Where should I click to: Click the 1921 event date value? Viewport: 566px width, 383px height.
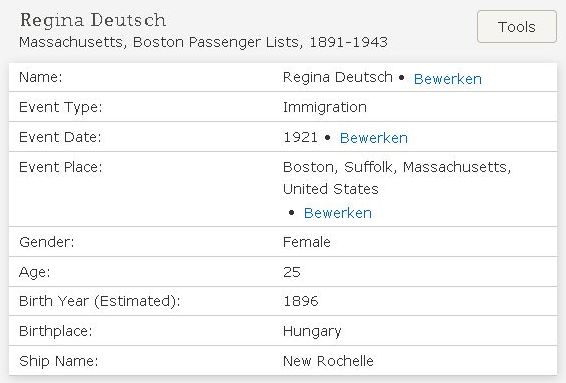point(300,137)
